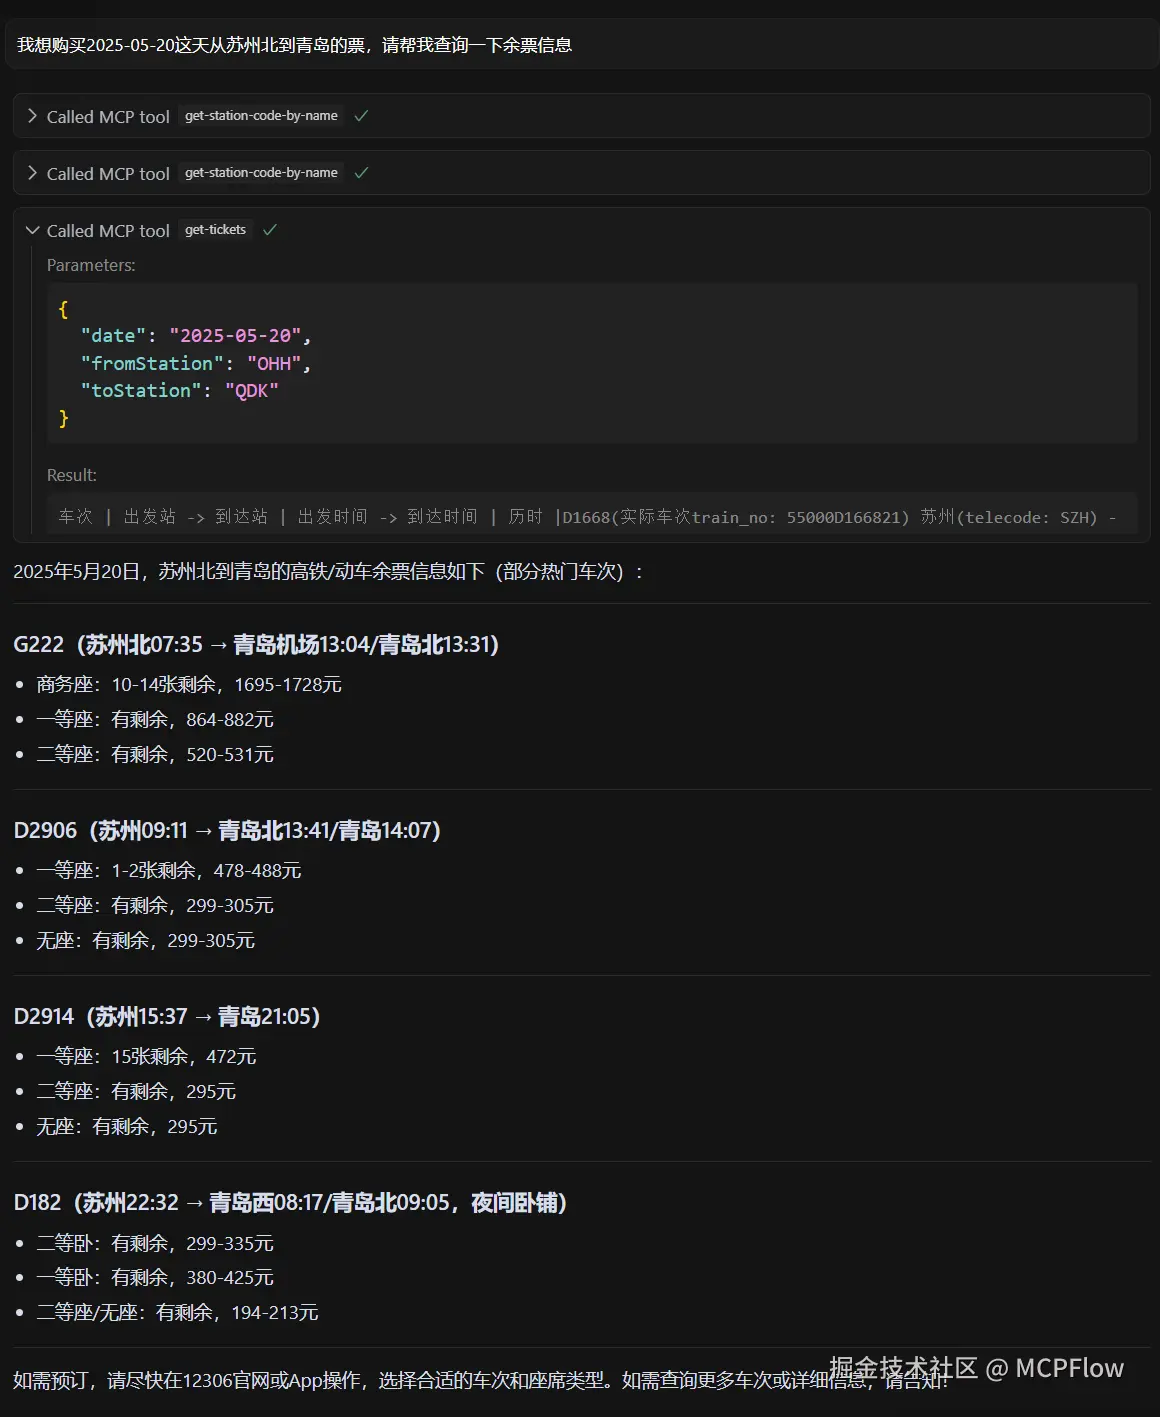Click the bullet icon before 商务座 line
The width and height of the screenshot is (1160, 1417).
pyautogui.click(x=21, y=684)
